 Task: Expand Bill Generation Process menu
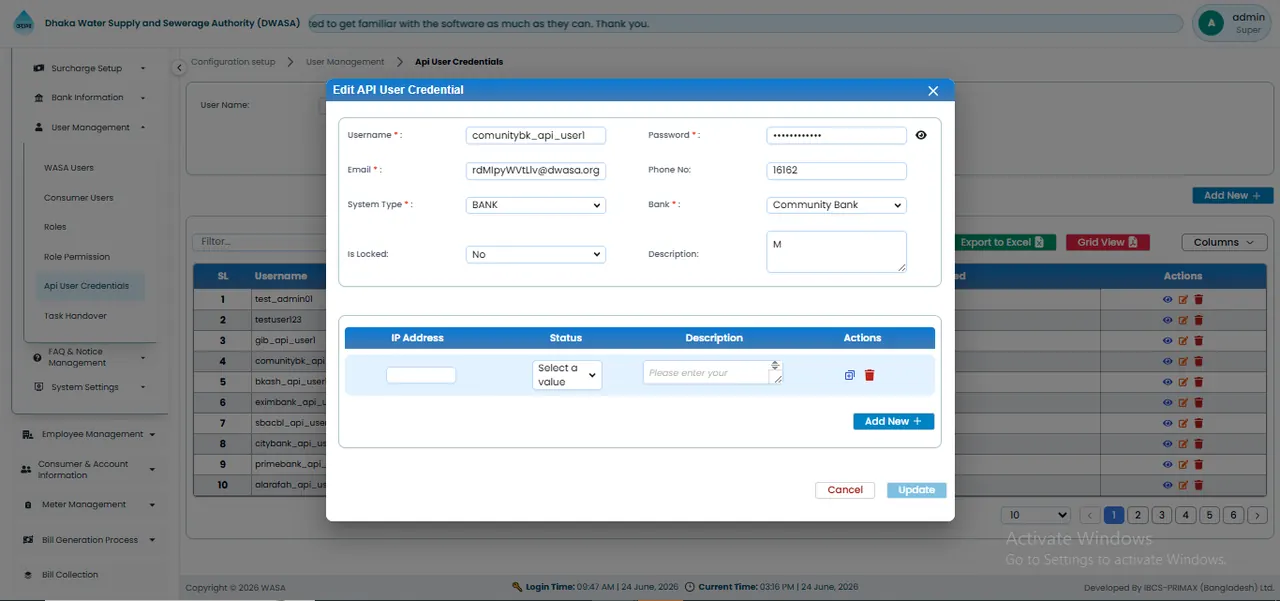[88, 540]
